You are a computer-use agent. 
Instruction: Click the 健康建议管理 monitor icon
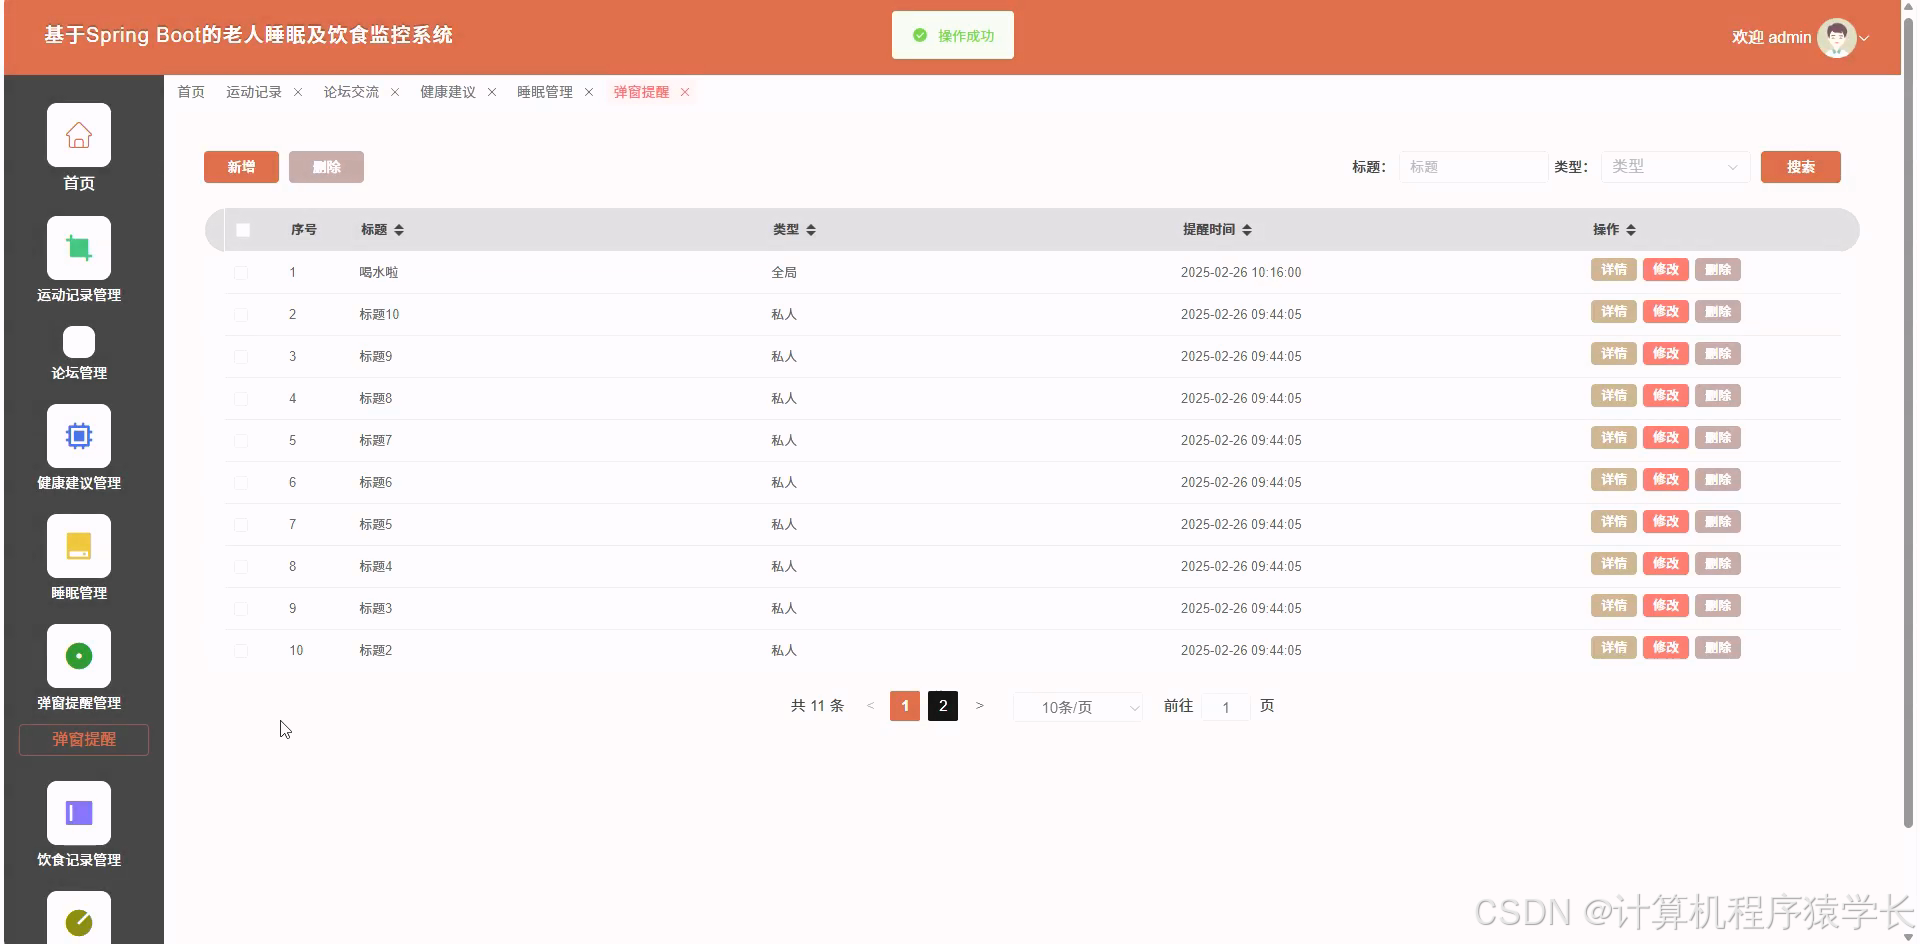tap(78, 435)
